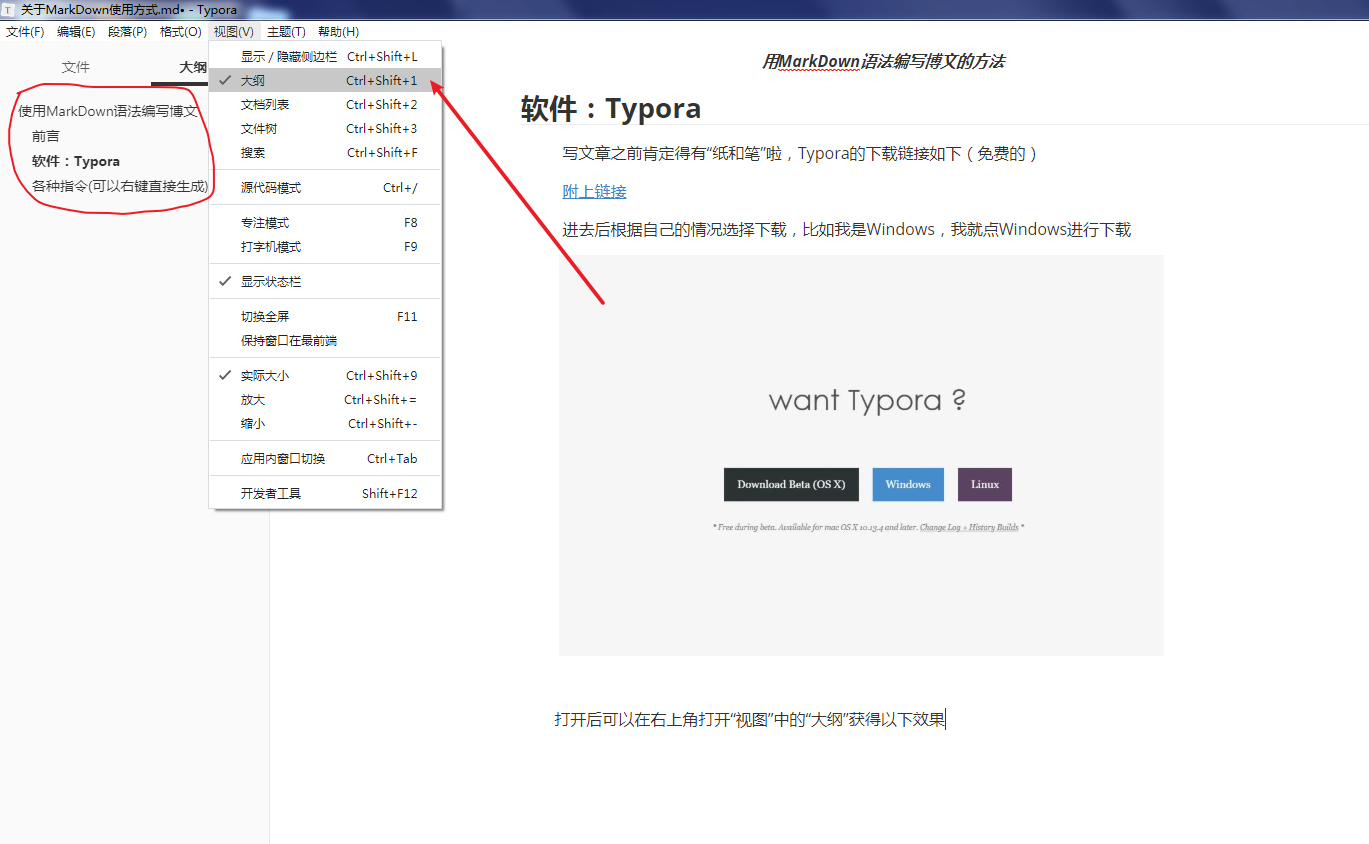Select 显示 / 隐藏侧边栏 menu item
This screenshot has height=844, width=1369.
pyautogui.click(x=325, y=56)
